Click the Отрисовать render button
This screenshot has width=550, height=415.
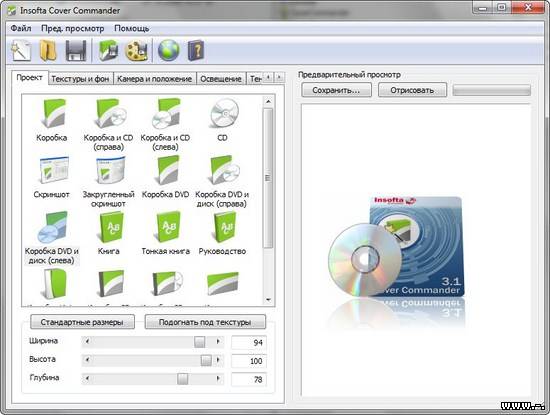point(412,90)
